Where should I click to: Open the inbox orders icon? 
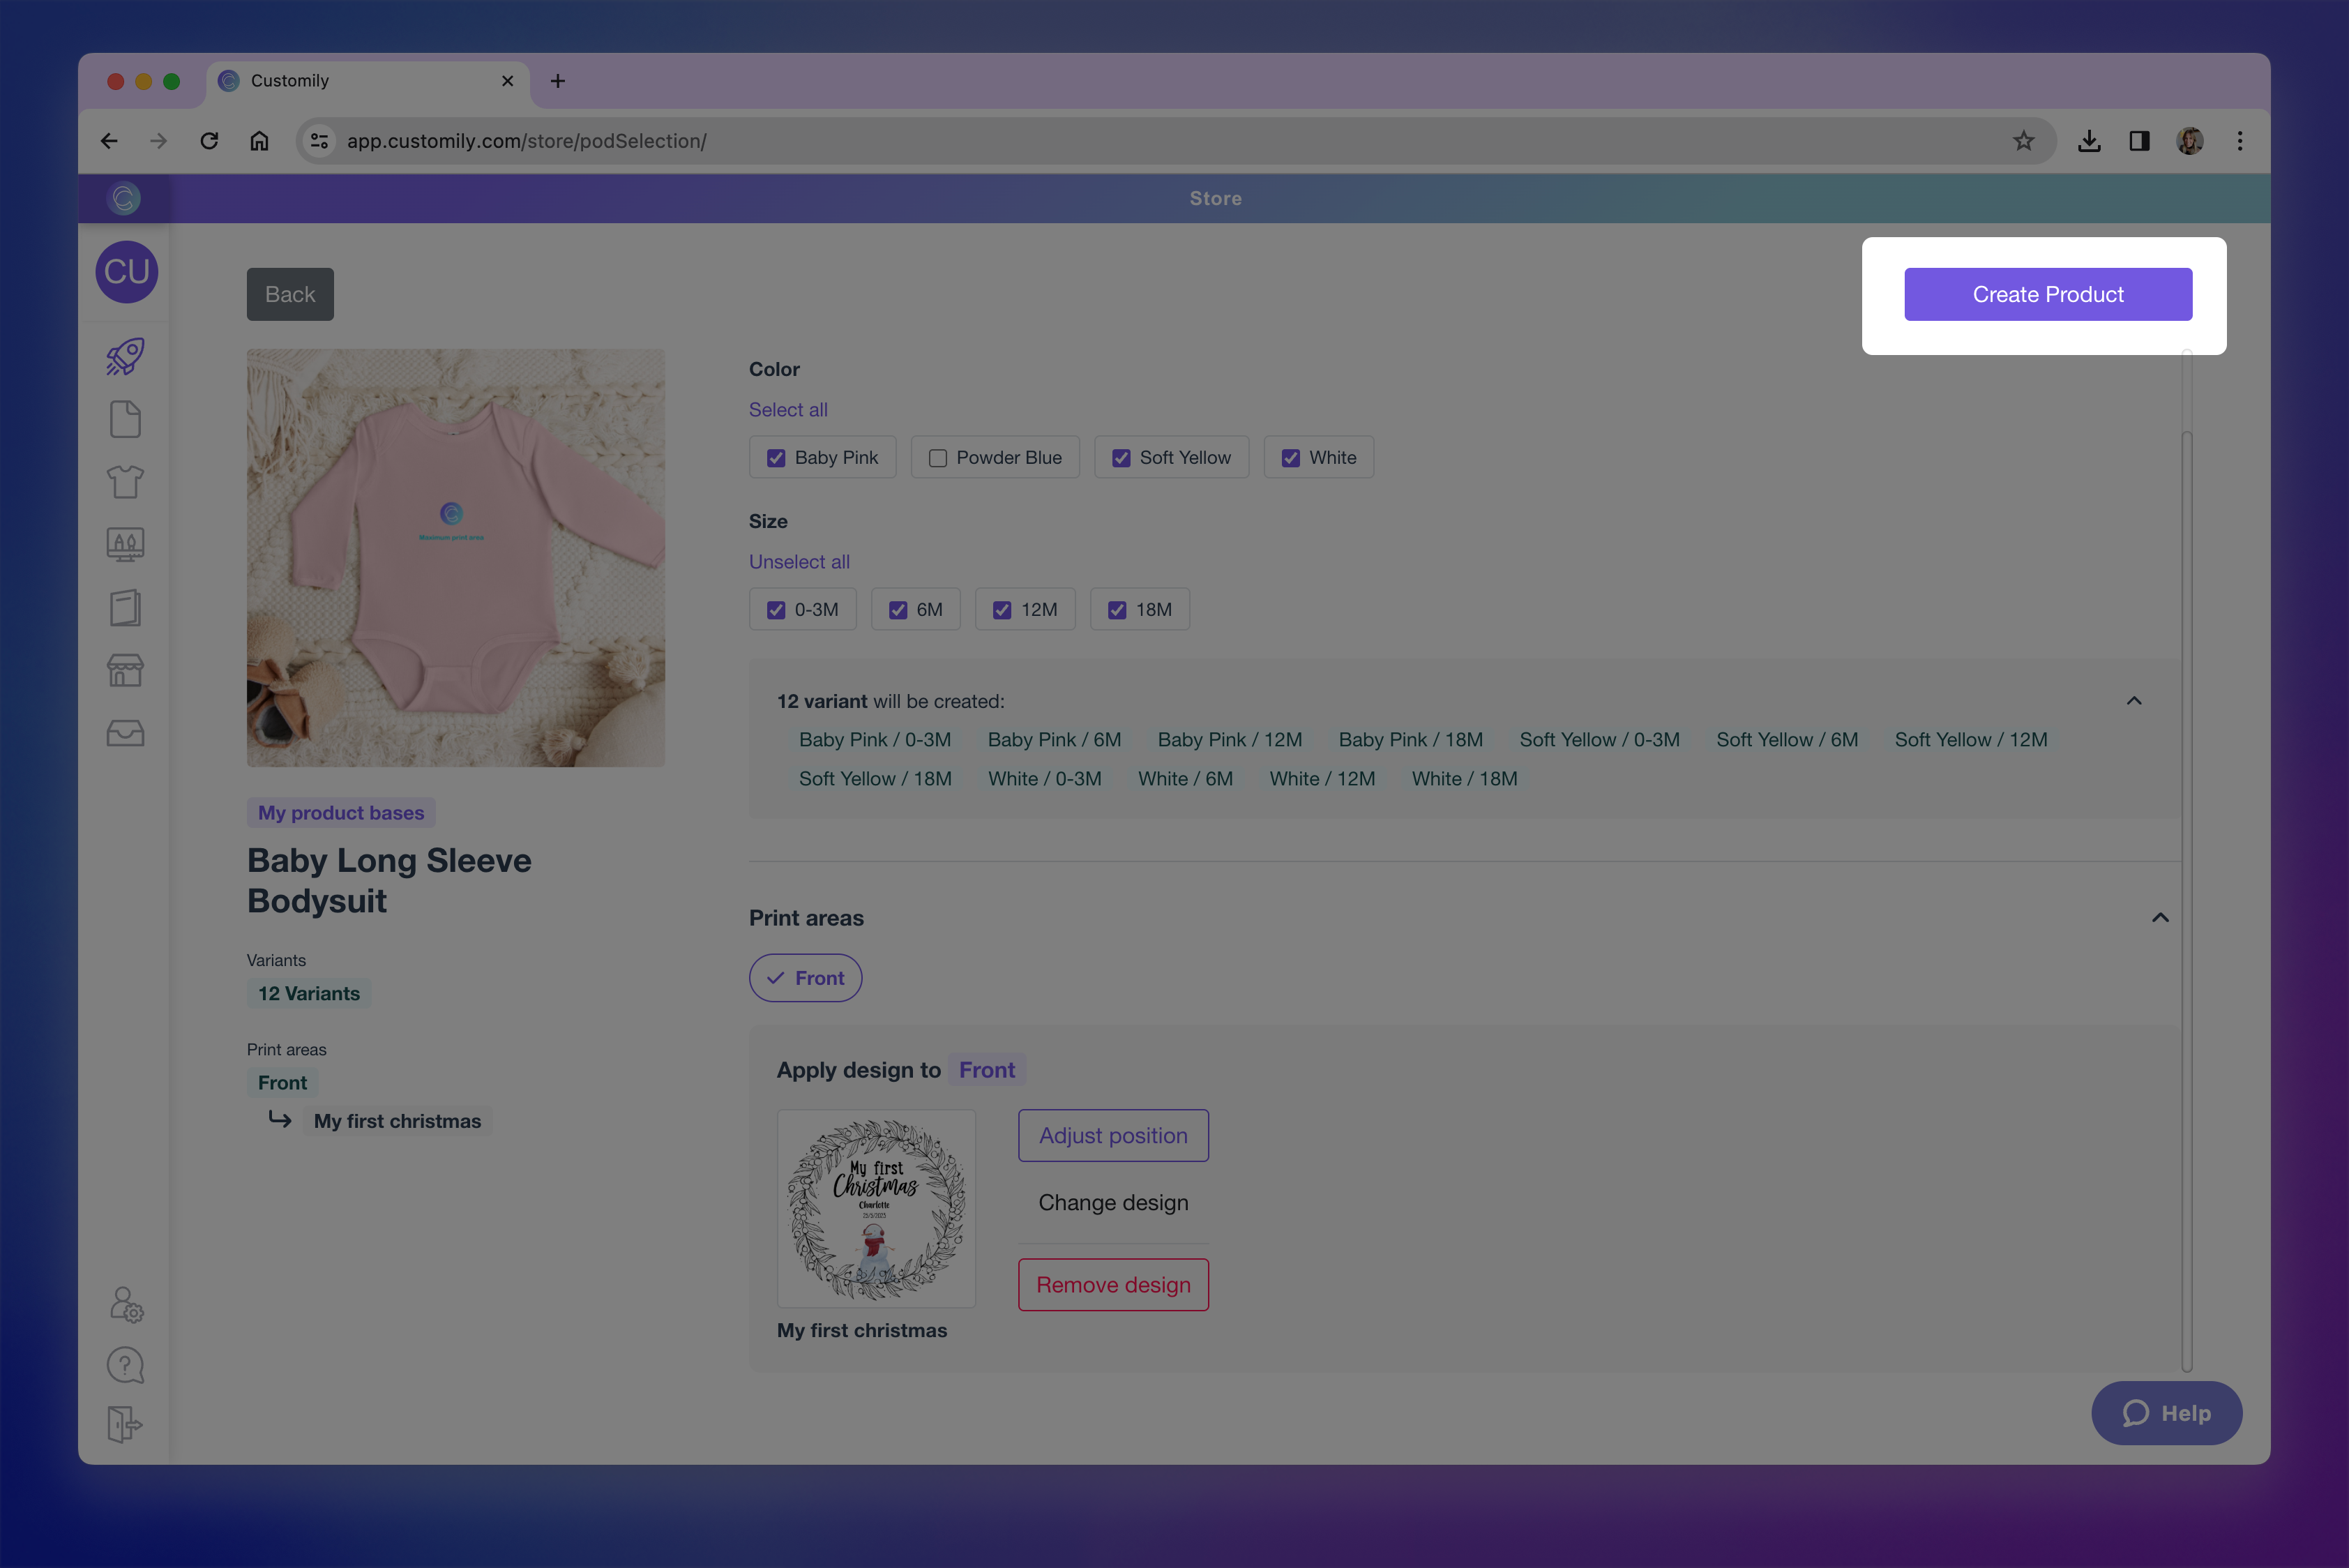[x=125, y=733]
